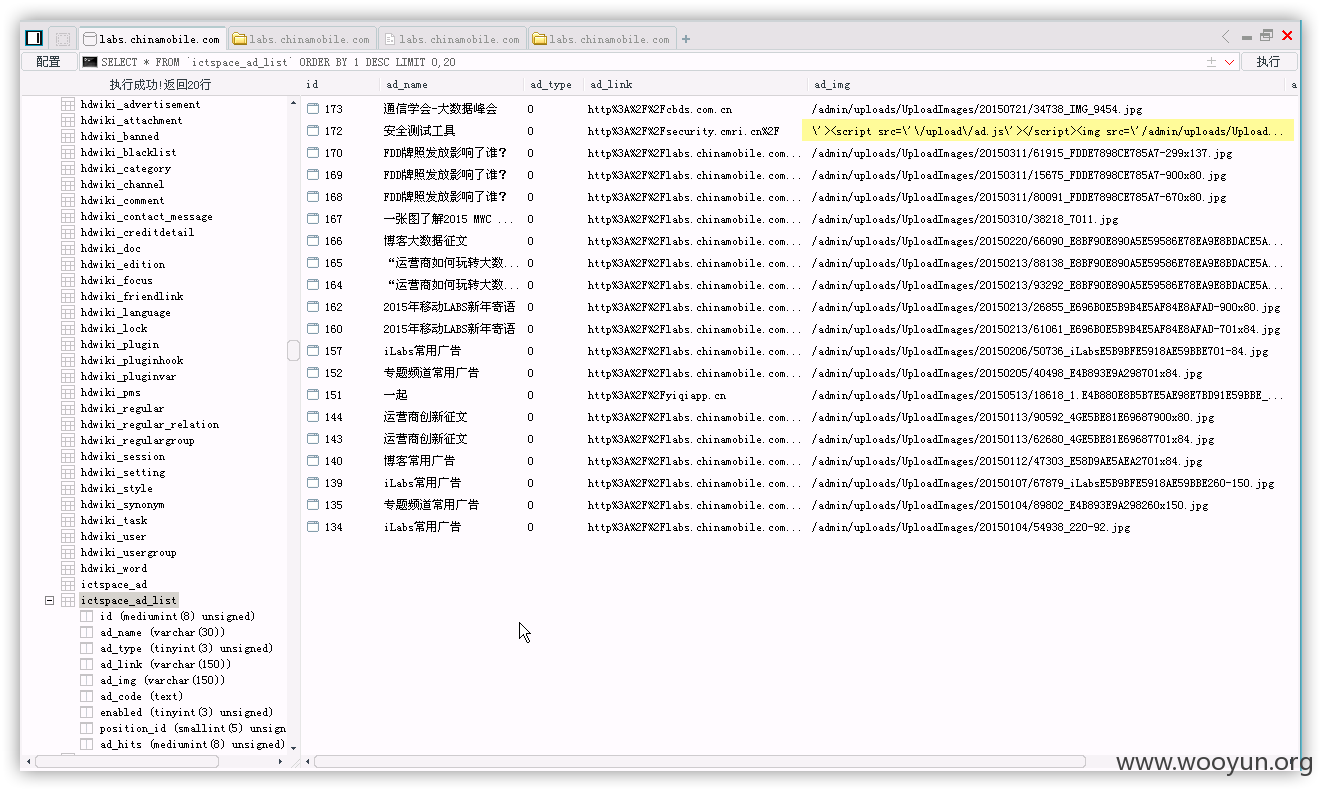The image size is (1322, 791).
Task: Click the ad_name cell 博客大数据征文
Action: tap(425, 241)
